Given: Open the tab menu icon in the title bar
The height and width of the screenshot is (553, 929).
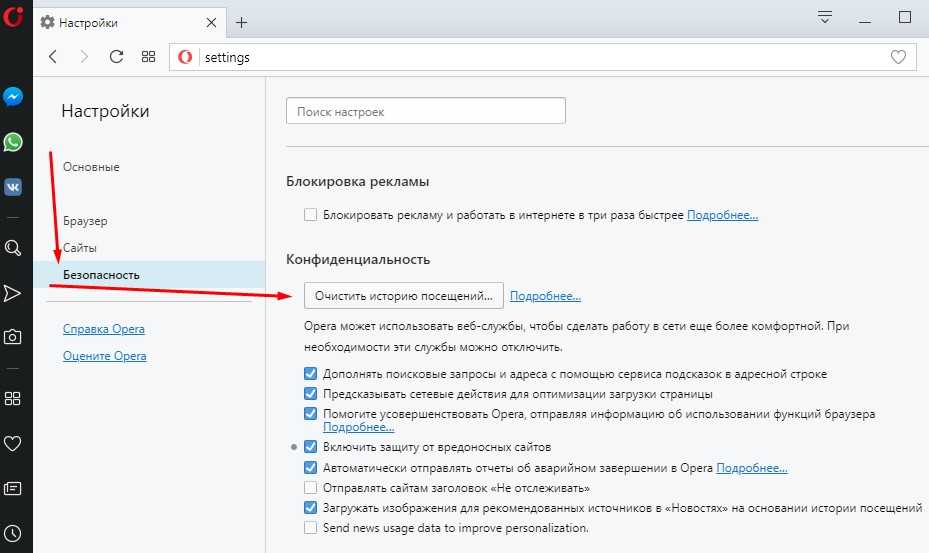Looking at the screenshot, I should click(825, 17).
